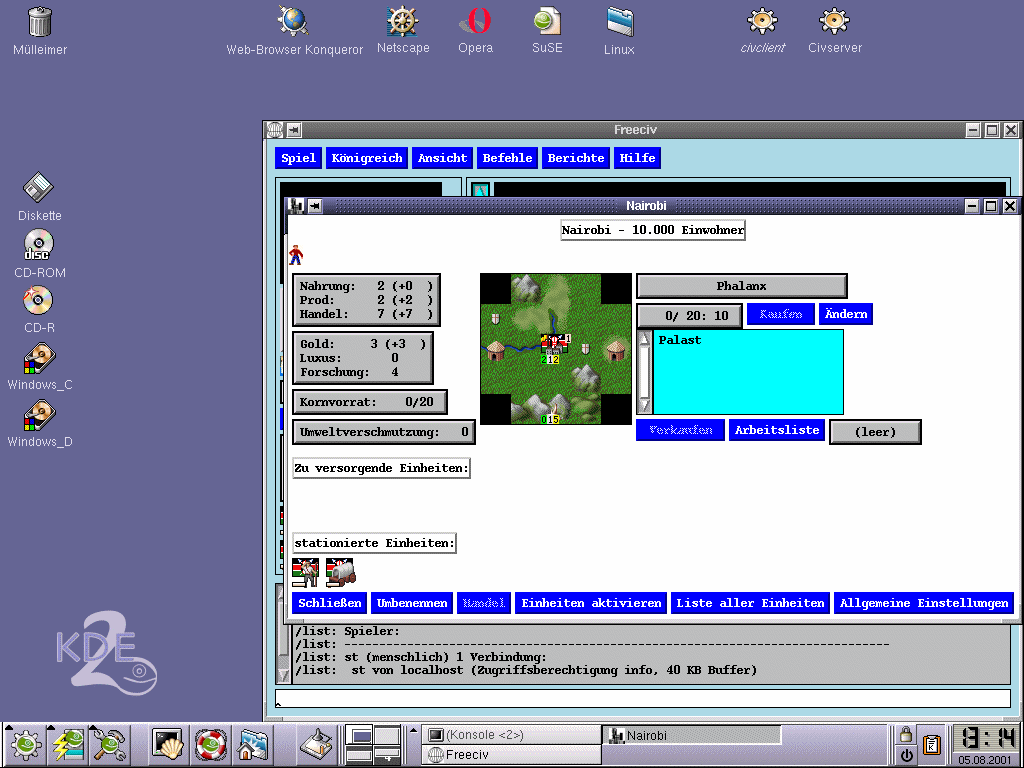Image resolution: width=1024 pixels, height=768 pixels.
Task: Click Ändern to change production
Action: coord(846,314)
